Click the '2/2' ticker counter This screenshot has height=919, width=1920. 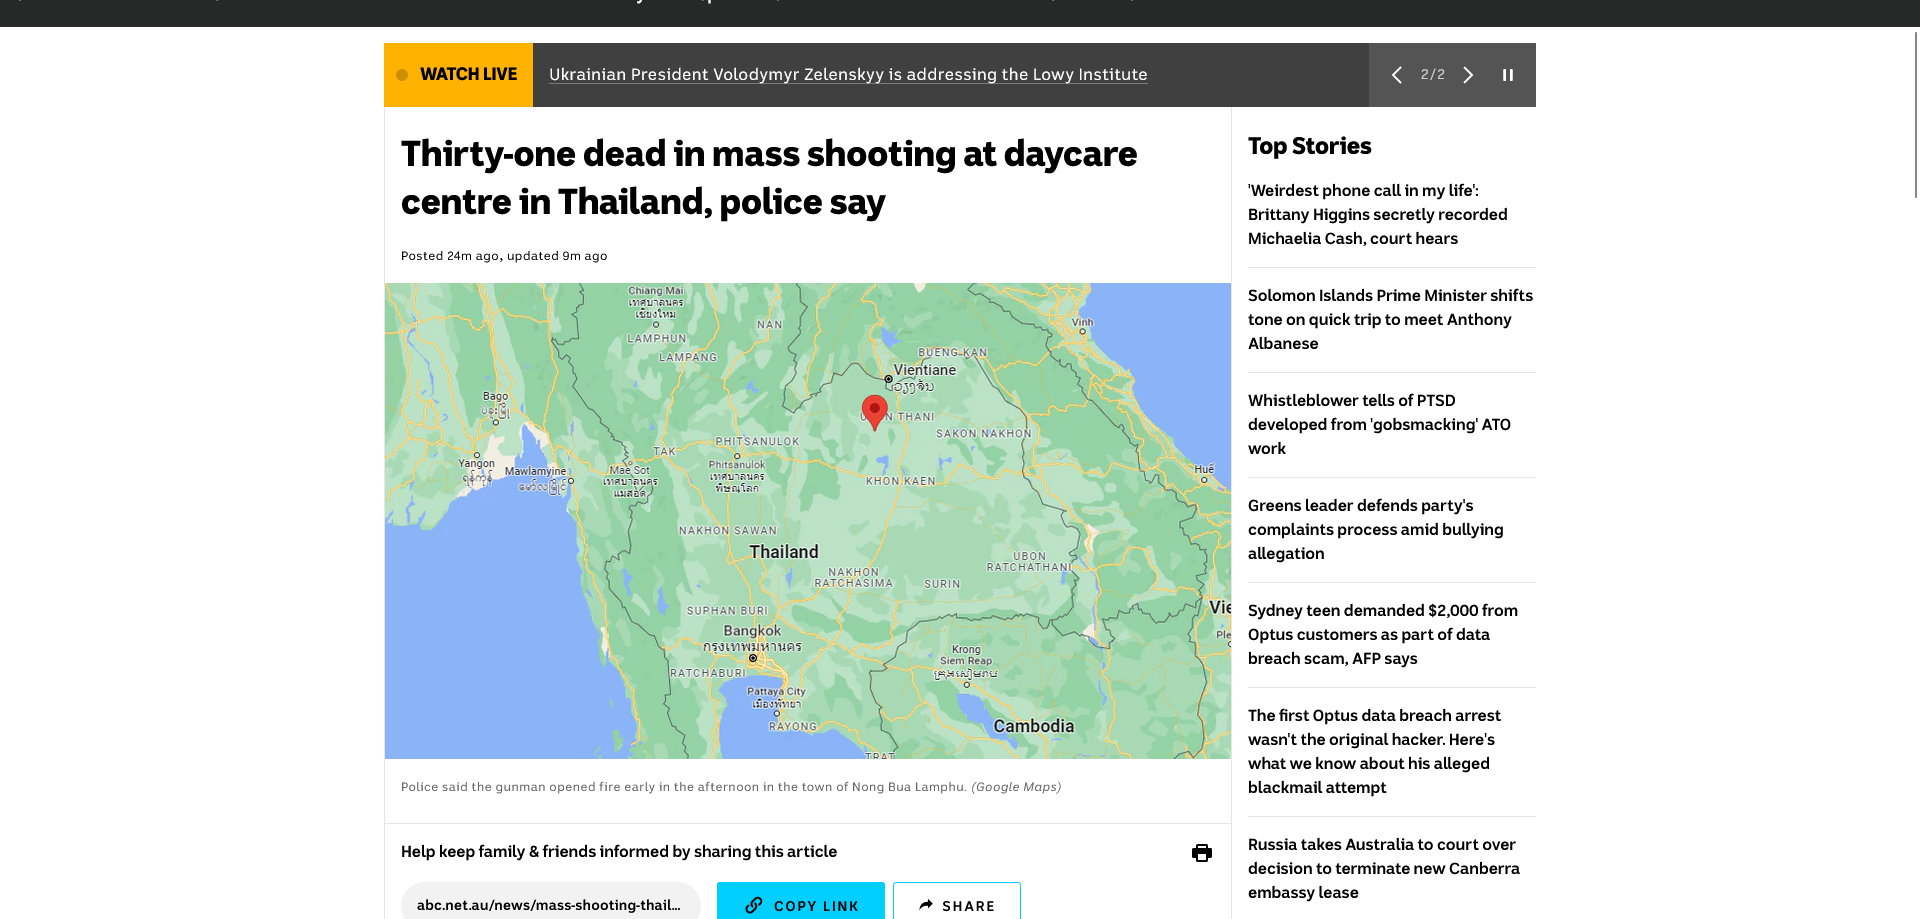[x=1432, y=75]
